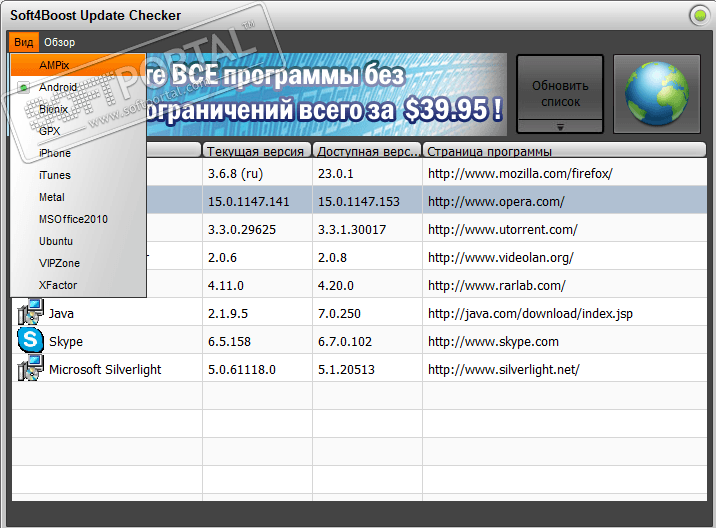Choose the iPhone skin
Viewport: 716px width, 528px height.
pos(78,153)
